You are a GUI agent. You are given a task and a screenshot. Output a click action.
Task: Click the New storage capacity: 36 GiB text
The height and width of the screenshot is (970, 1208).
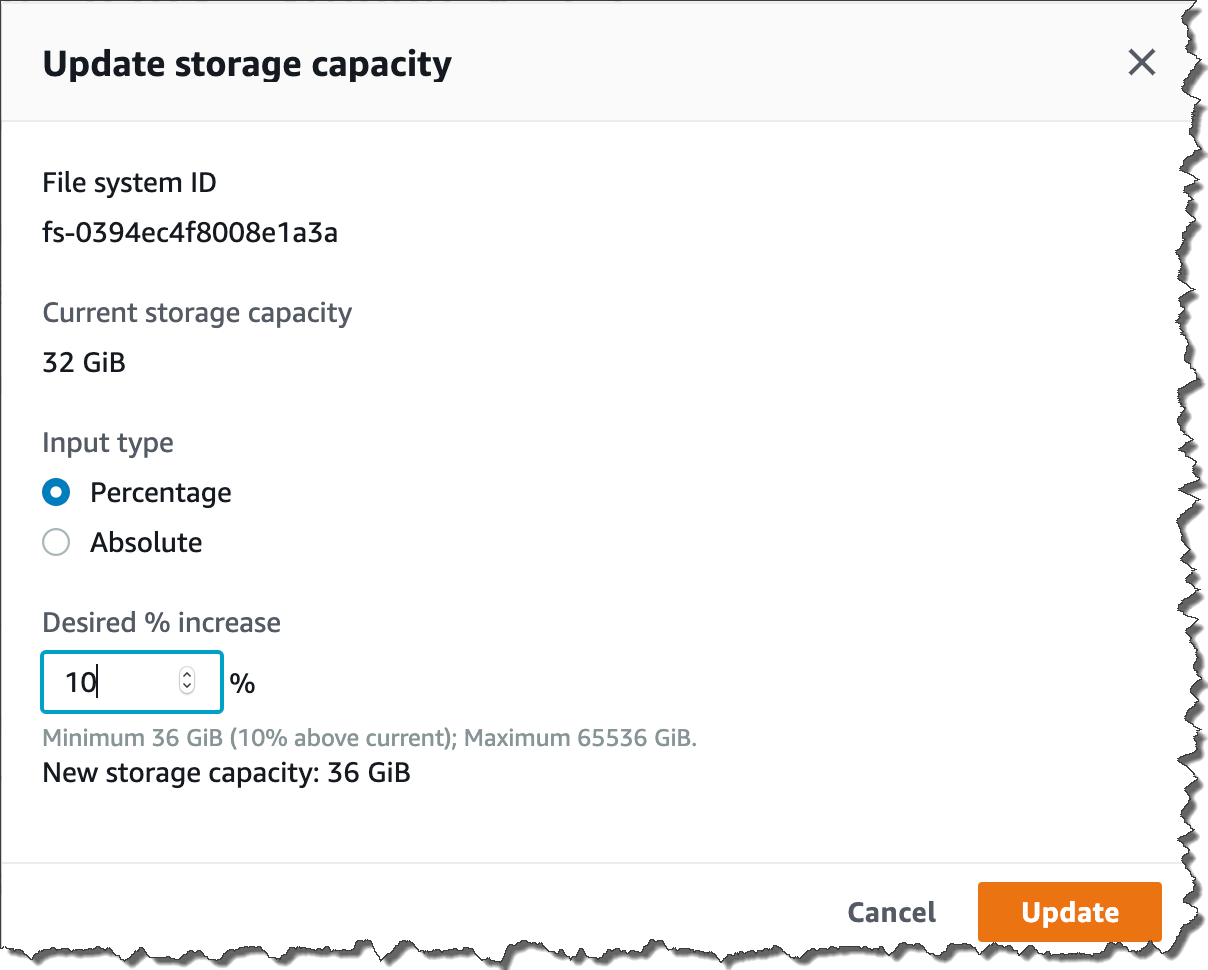point(226,773)
